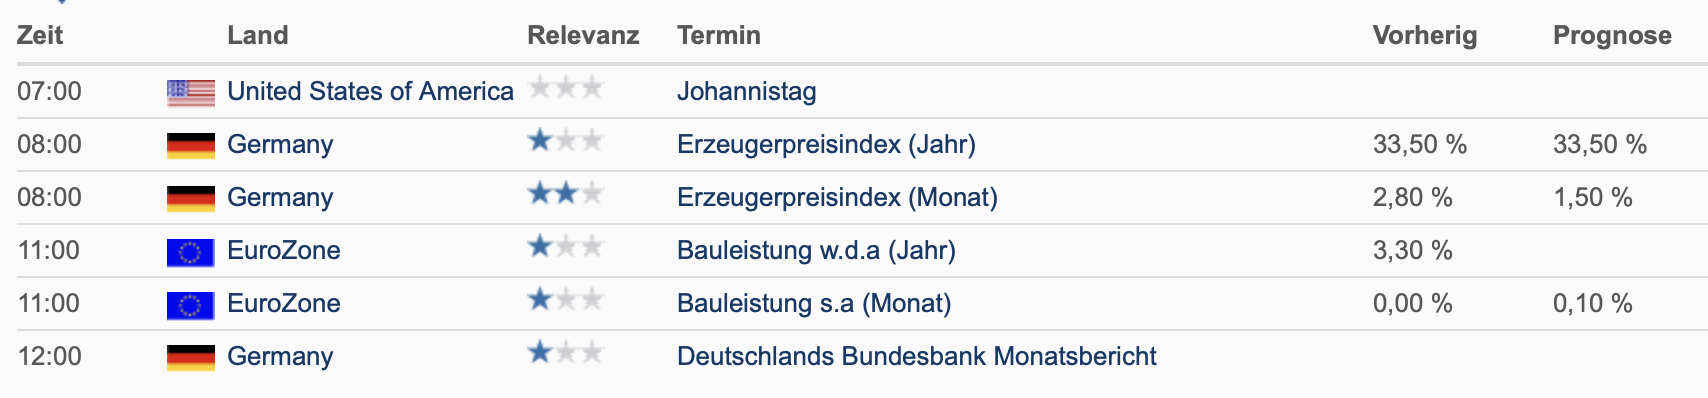Click the Prognose column header
Screen dimensions: 1708x398
click(x=1612, y=36)
